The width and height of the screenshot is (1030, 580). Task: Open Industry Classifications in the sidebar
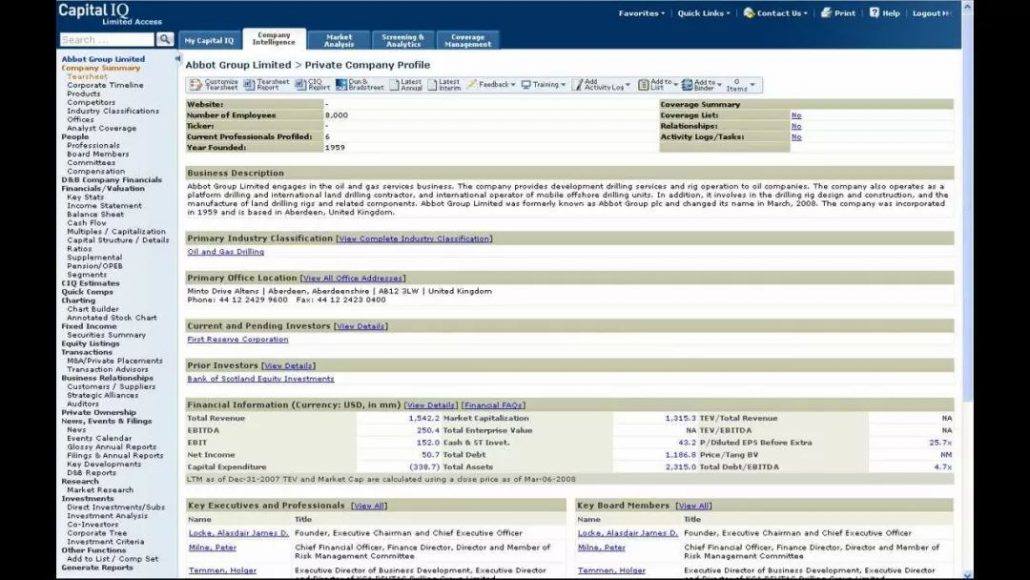113,110
